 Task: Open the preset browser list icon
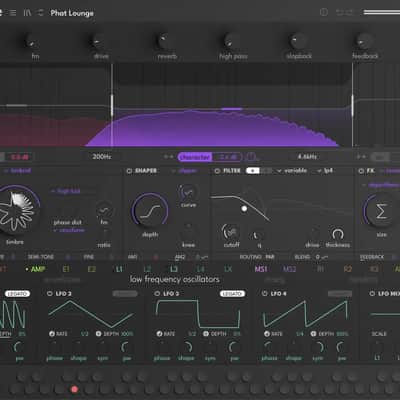coord(13,13)
